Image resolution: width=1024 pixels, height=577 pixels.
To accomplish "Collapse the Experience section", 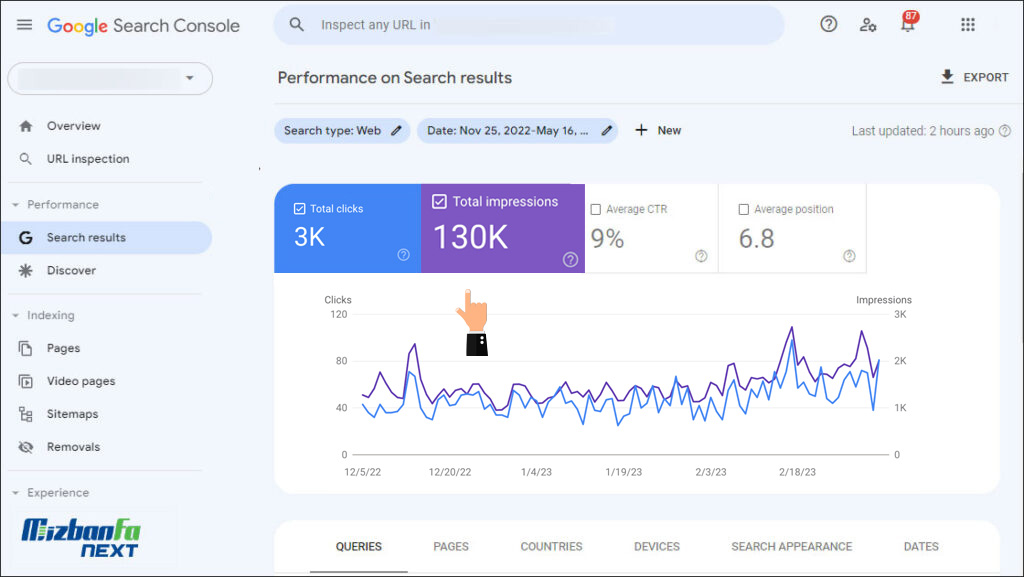I will pyautogui.click(x=16, y=493).
